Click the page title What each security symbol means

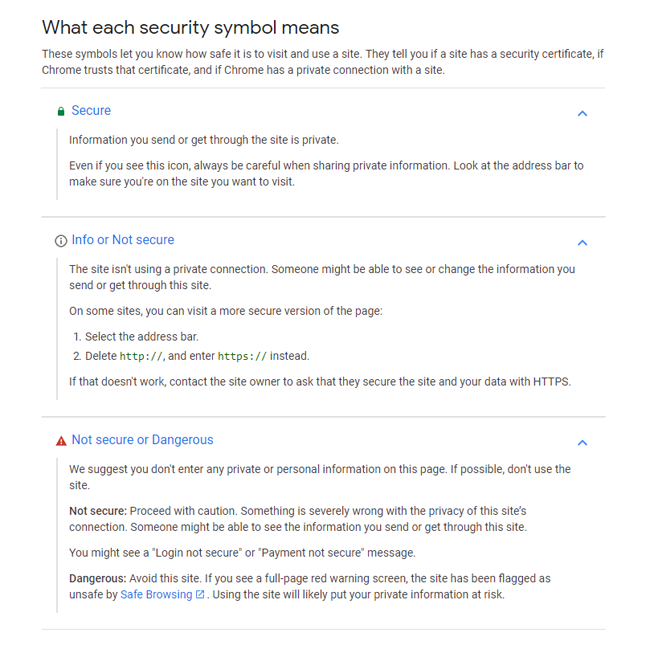tap(190, 27)
